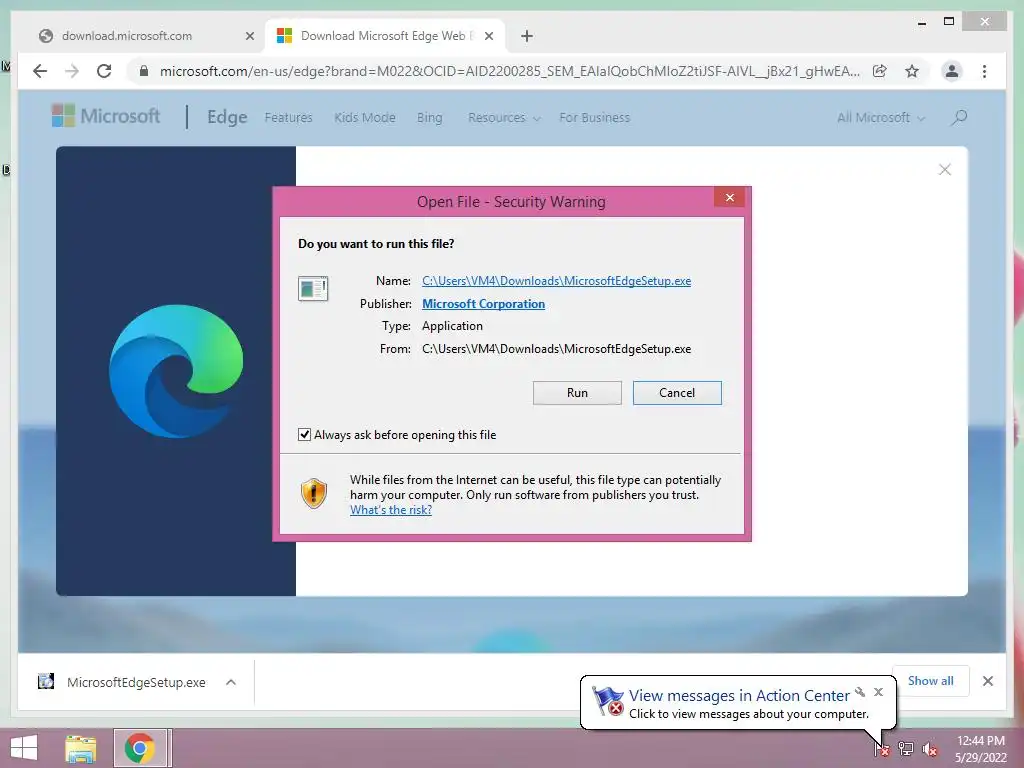
Task: Open the What's the risk? link
Action: tap(391, 510)
